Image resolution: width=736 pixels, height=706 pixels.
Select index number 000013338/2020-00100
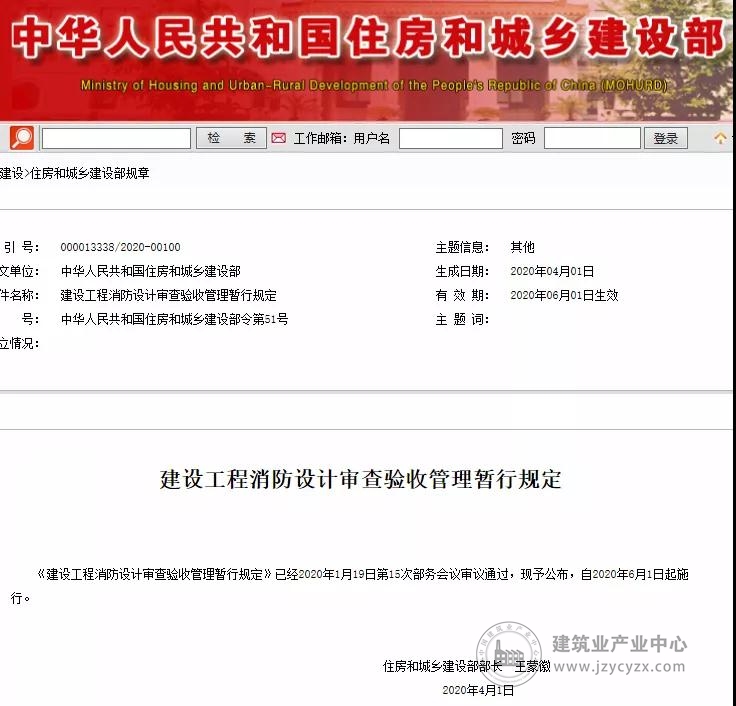pyautogui.click(x=120, y=247)
